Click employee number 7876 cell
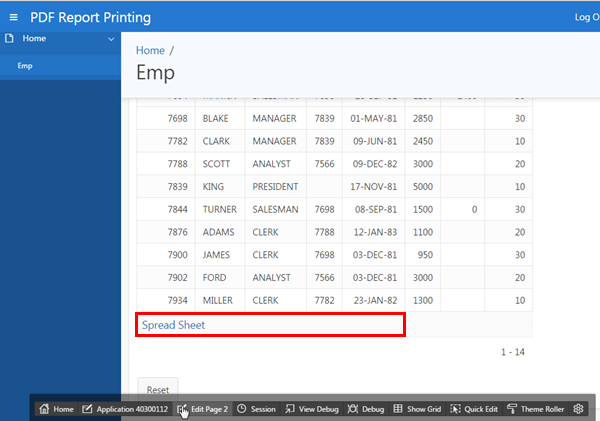The height and width of the screenshot is (421, 600). coord(166,232)
